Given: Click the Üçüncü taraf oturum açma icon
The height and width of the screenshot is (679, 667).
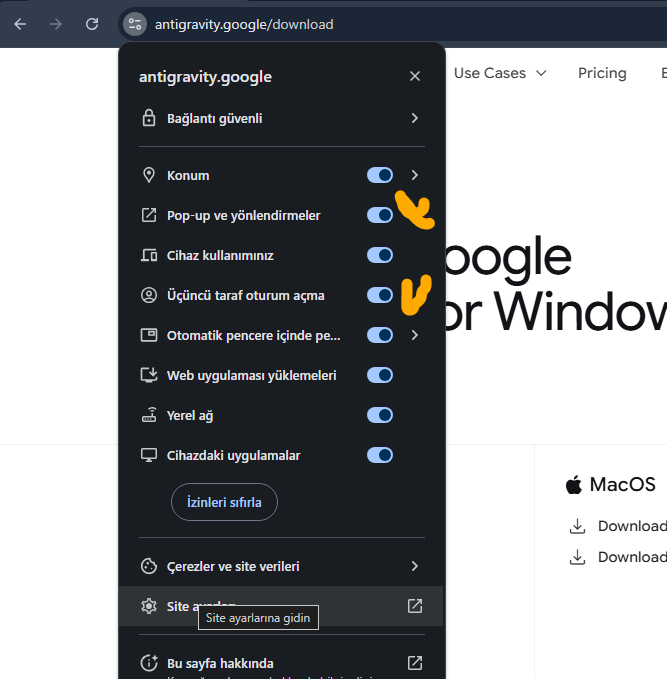Looking at the screenshot, I should click(x=149, y=295).
